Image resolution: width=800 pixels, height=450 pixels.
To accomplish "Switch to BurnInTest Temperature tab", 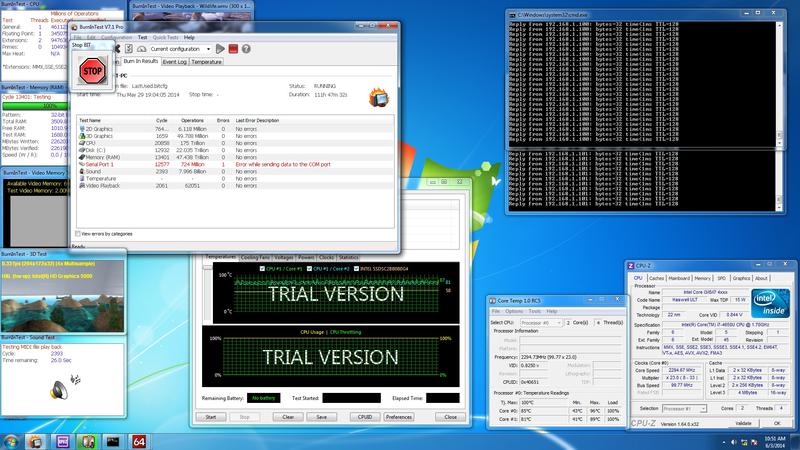I will (207, 62).
